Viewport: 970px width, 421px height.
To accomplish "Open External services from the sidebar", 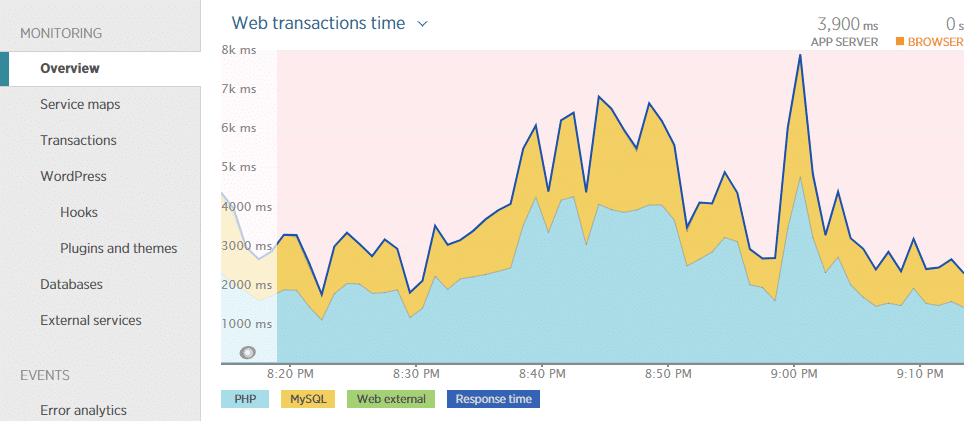I will [91, 320].
